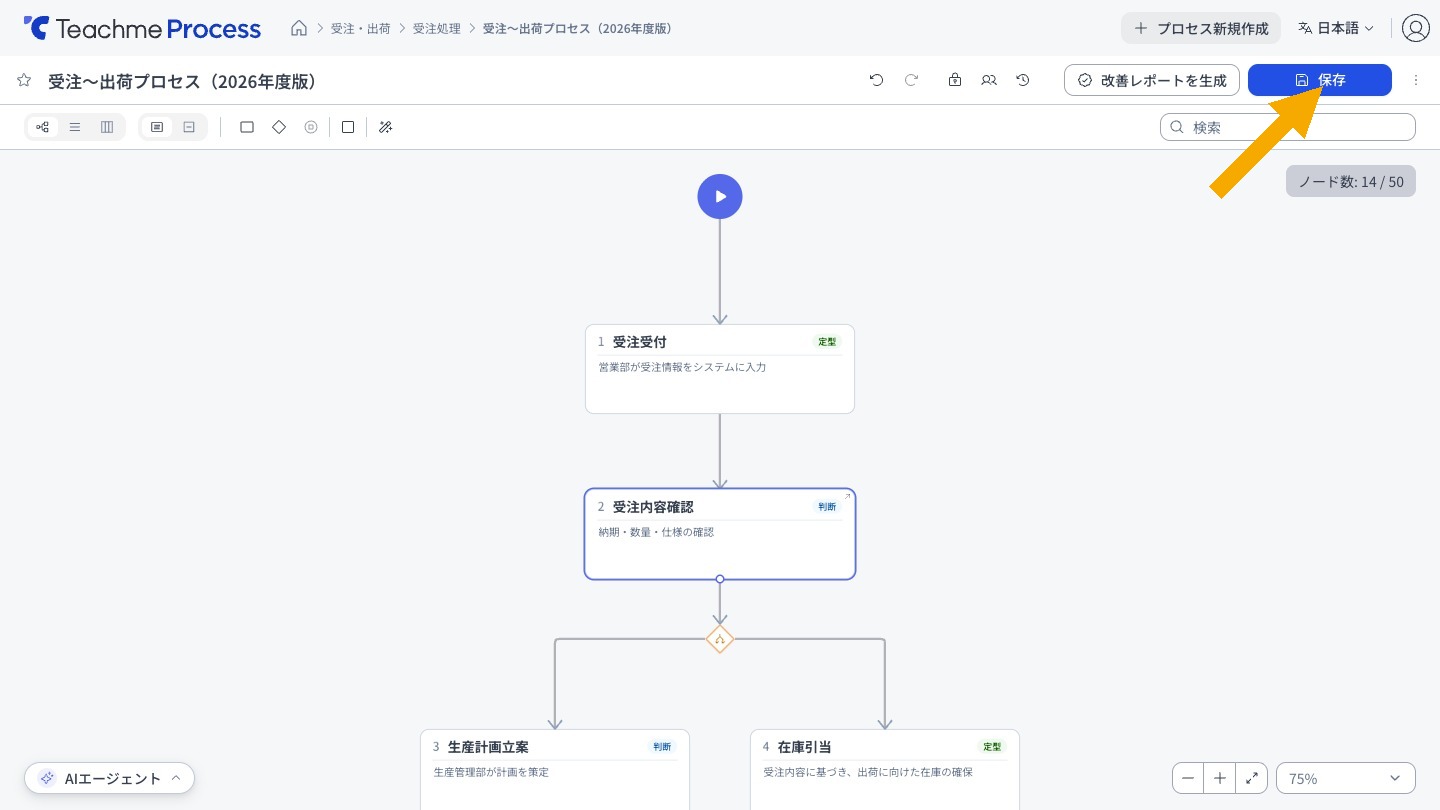This screenshot has width=1440, height=810.
Task: Star the 受注〜出荷プロセス title as favorite
Action: click(x=24, y=80)
